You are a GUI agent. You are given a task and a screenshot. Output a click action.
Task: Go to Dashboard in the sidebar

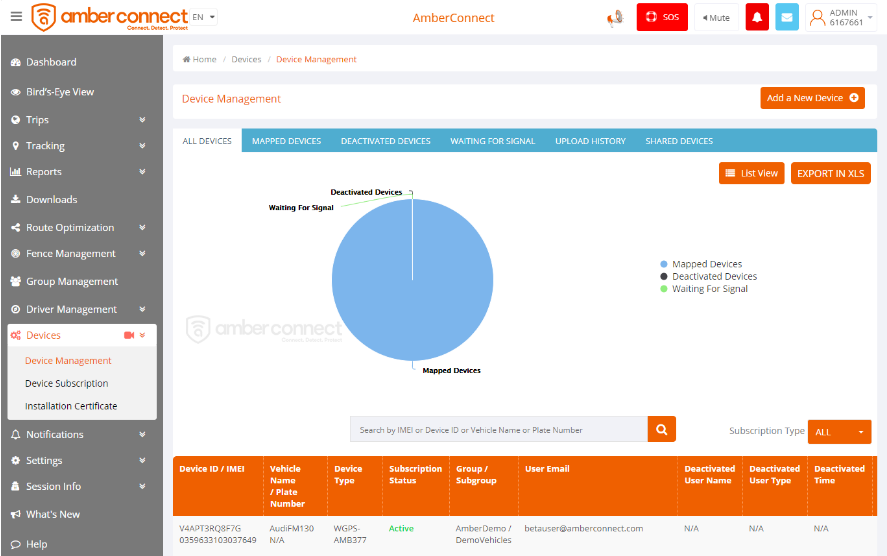(x=51, y=62)
